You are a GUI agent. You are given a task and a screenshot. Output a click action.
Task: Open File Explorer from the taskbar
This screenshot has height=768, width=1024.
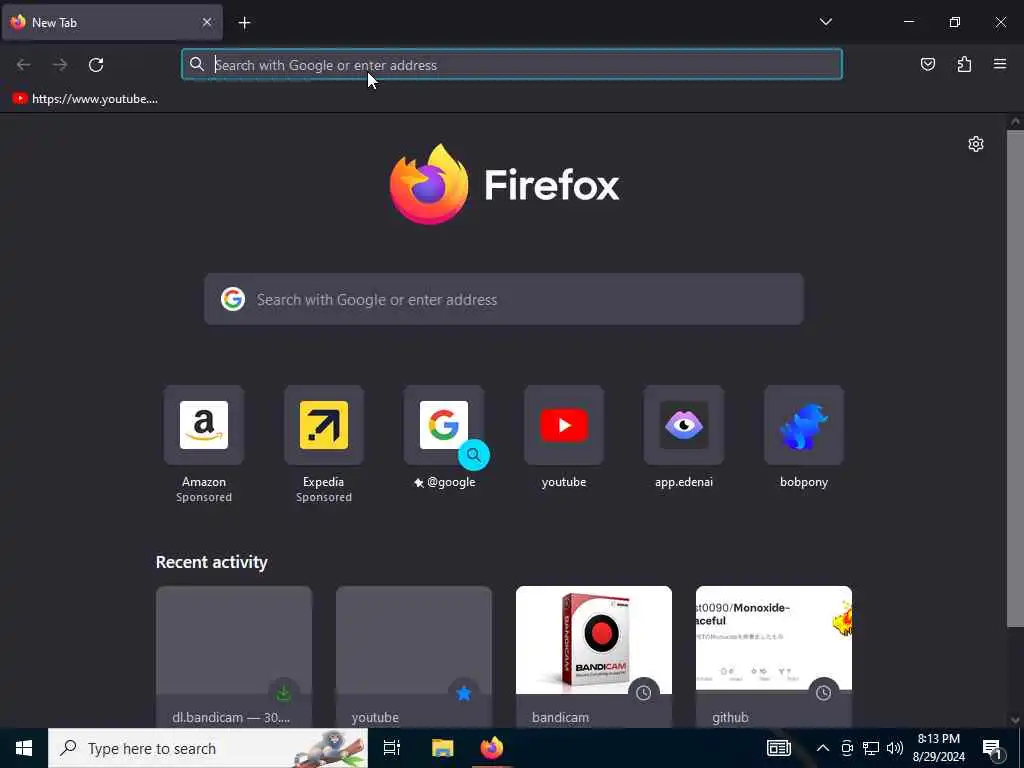click(442, 748)
